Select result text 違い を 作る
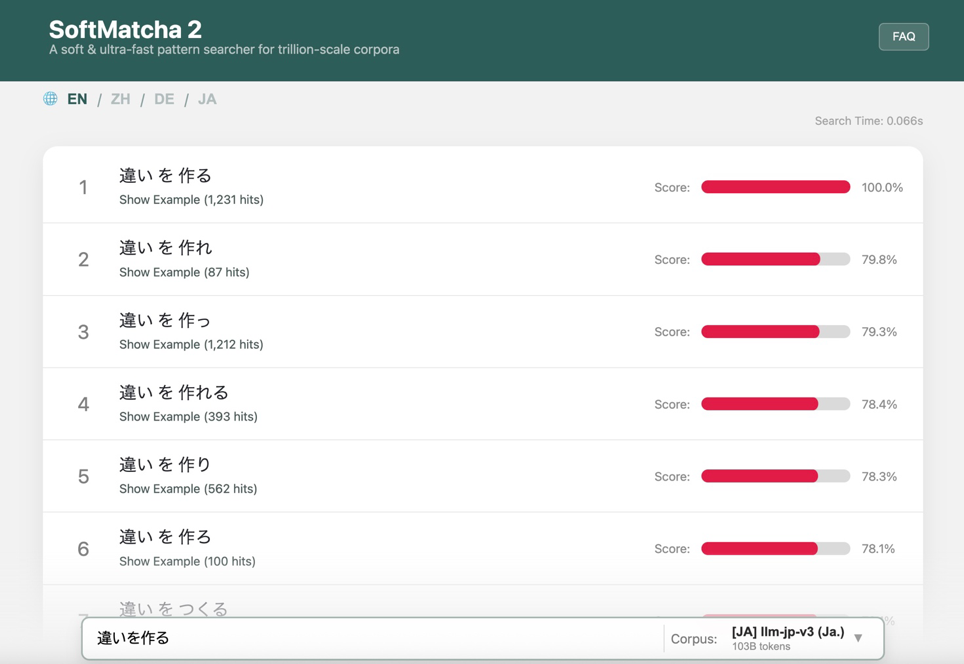Screen dimensions: 964x664 click(165, 176)
